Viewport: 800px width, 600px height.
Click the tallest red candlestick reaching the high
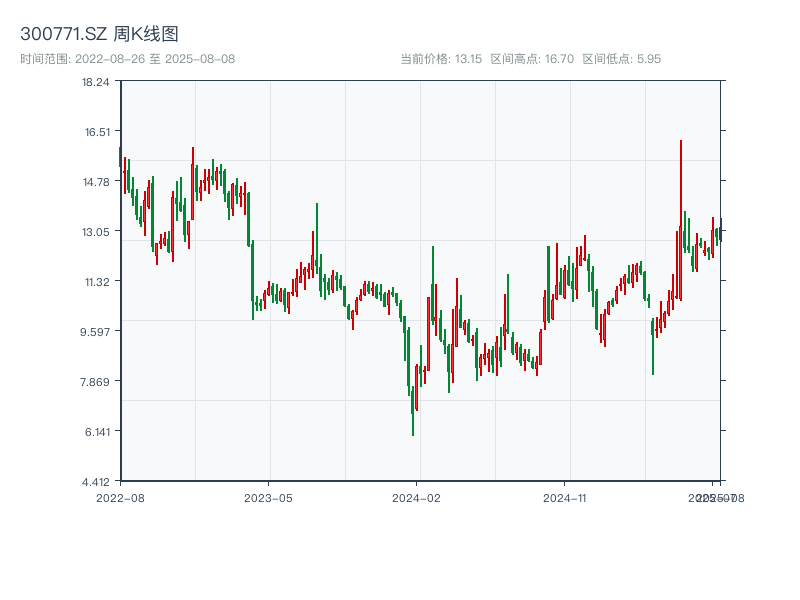pos(681,220)
